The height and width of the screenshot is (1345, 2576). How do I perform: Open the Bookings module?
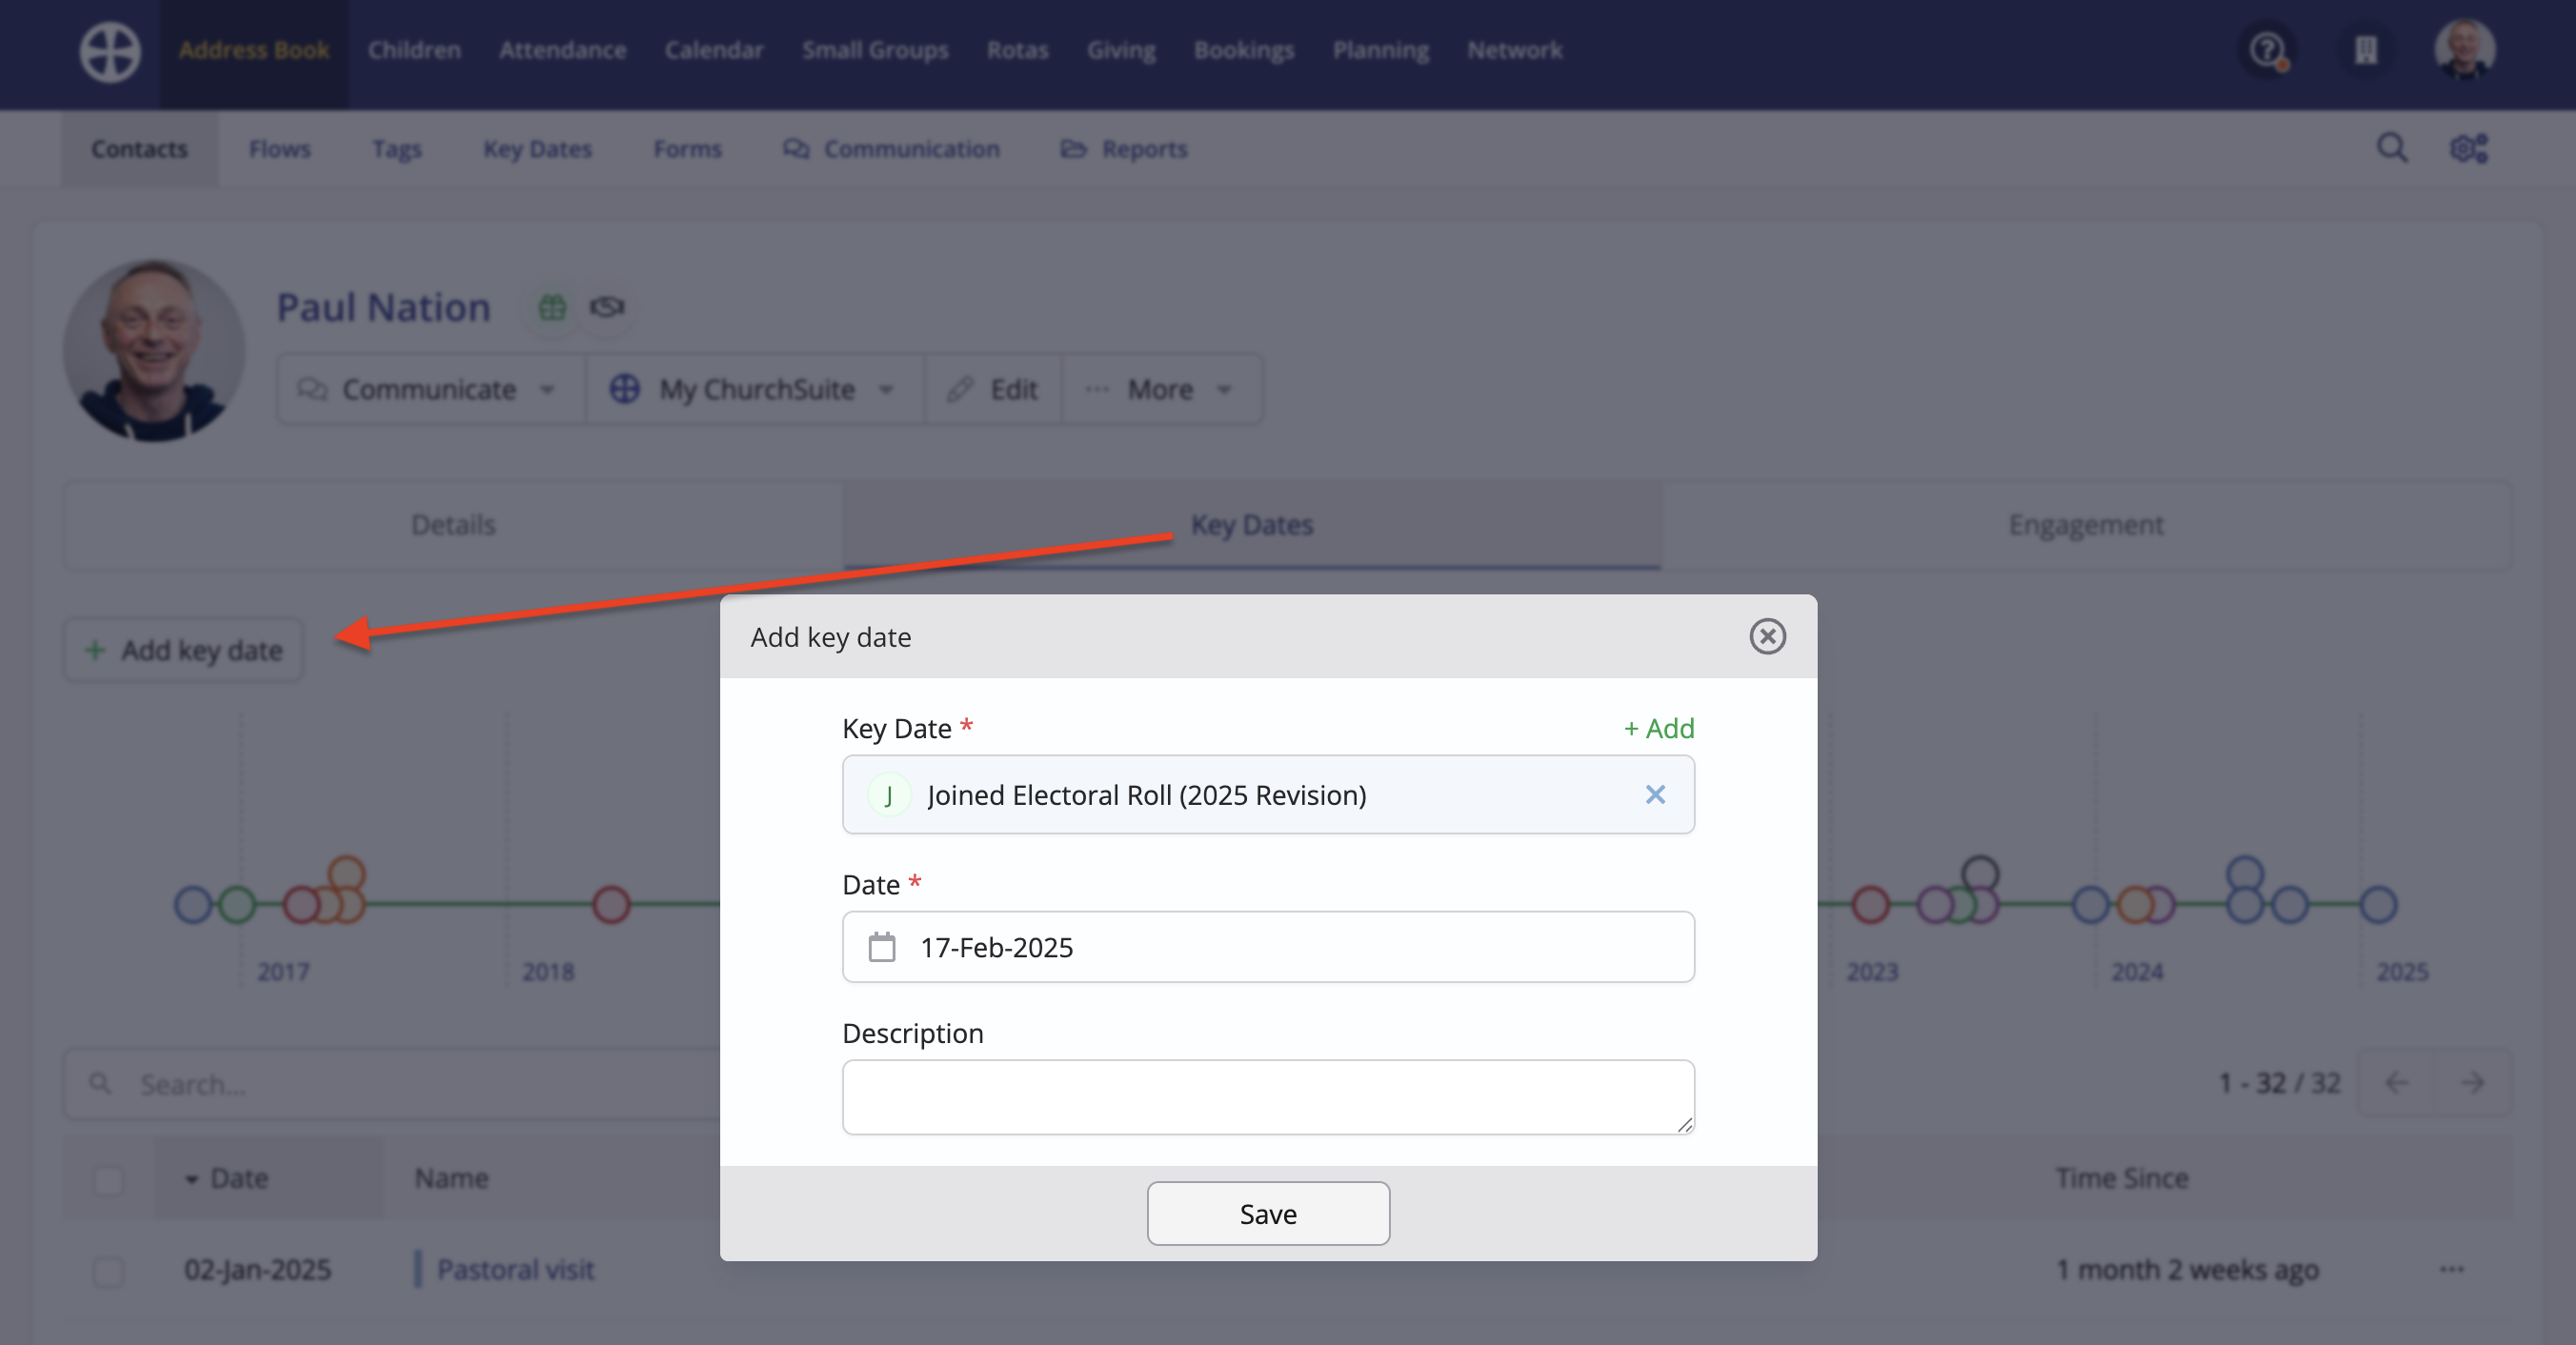tap(1244, 50)
